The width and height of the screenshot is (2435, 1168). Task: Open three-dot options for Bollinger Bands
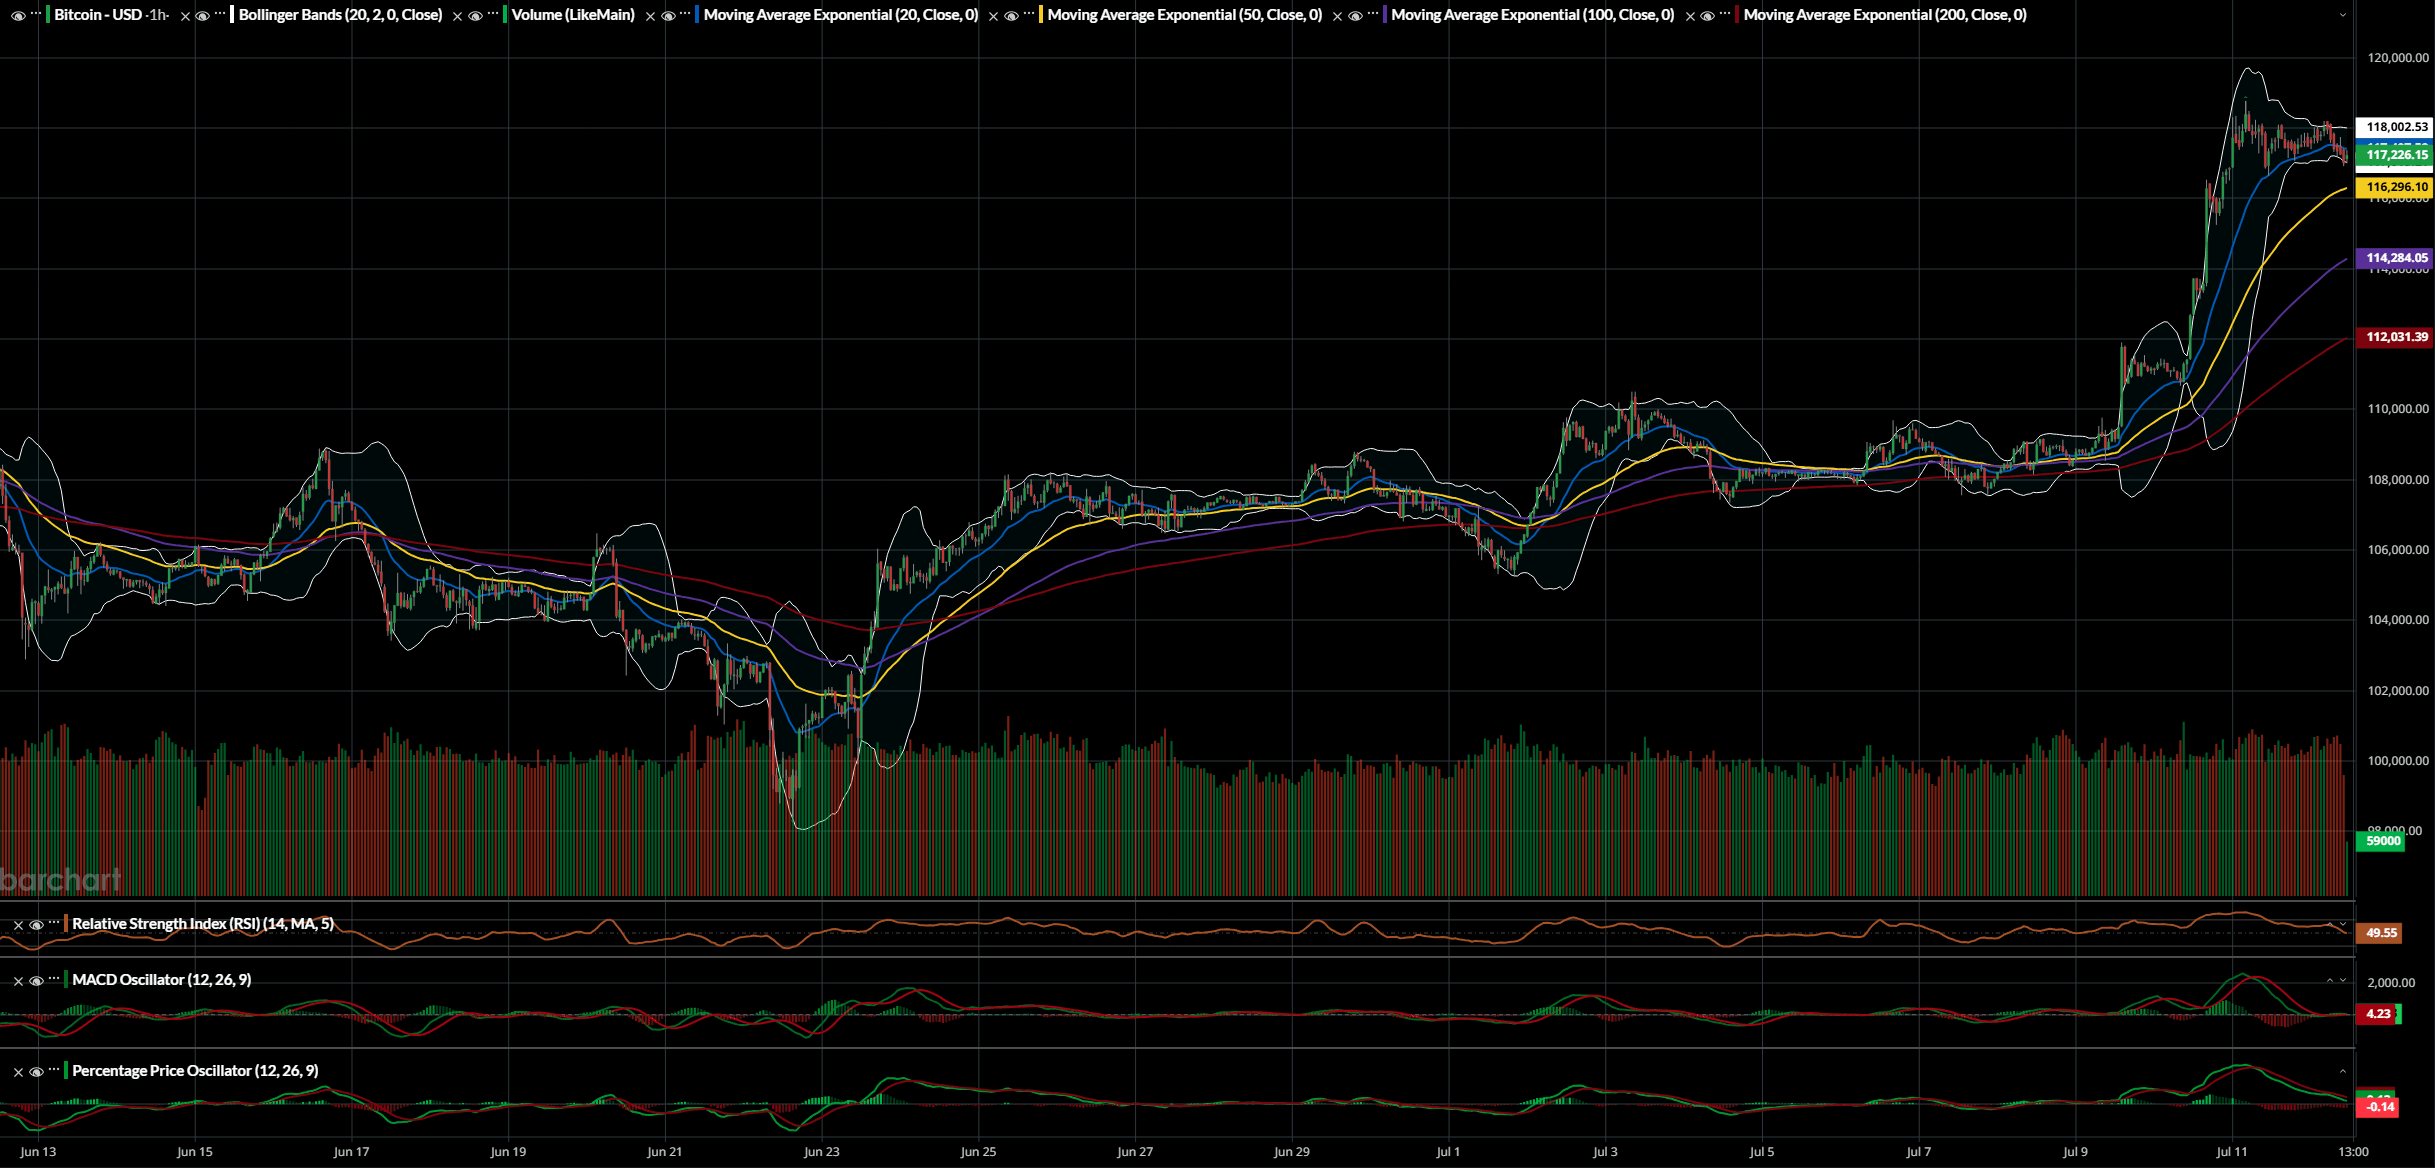click(220, 14)
